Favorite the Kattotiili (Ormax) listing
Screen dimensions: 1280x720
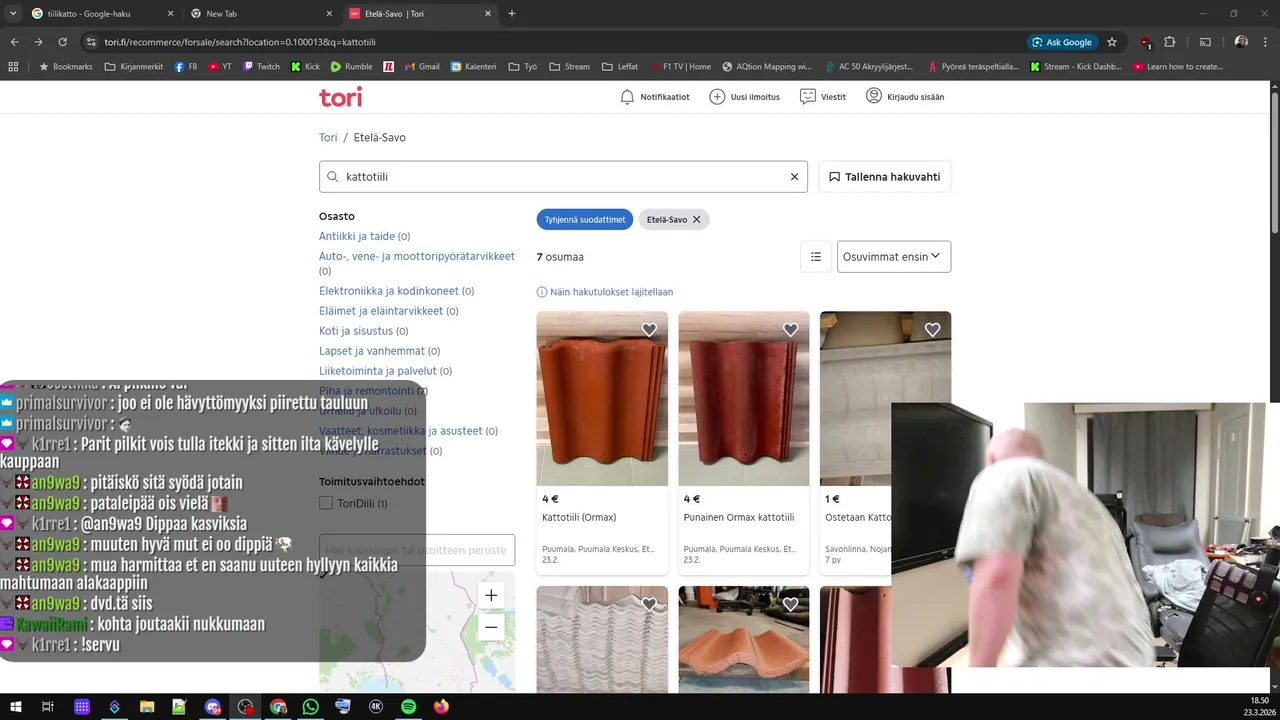coord(649,330)
